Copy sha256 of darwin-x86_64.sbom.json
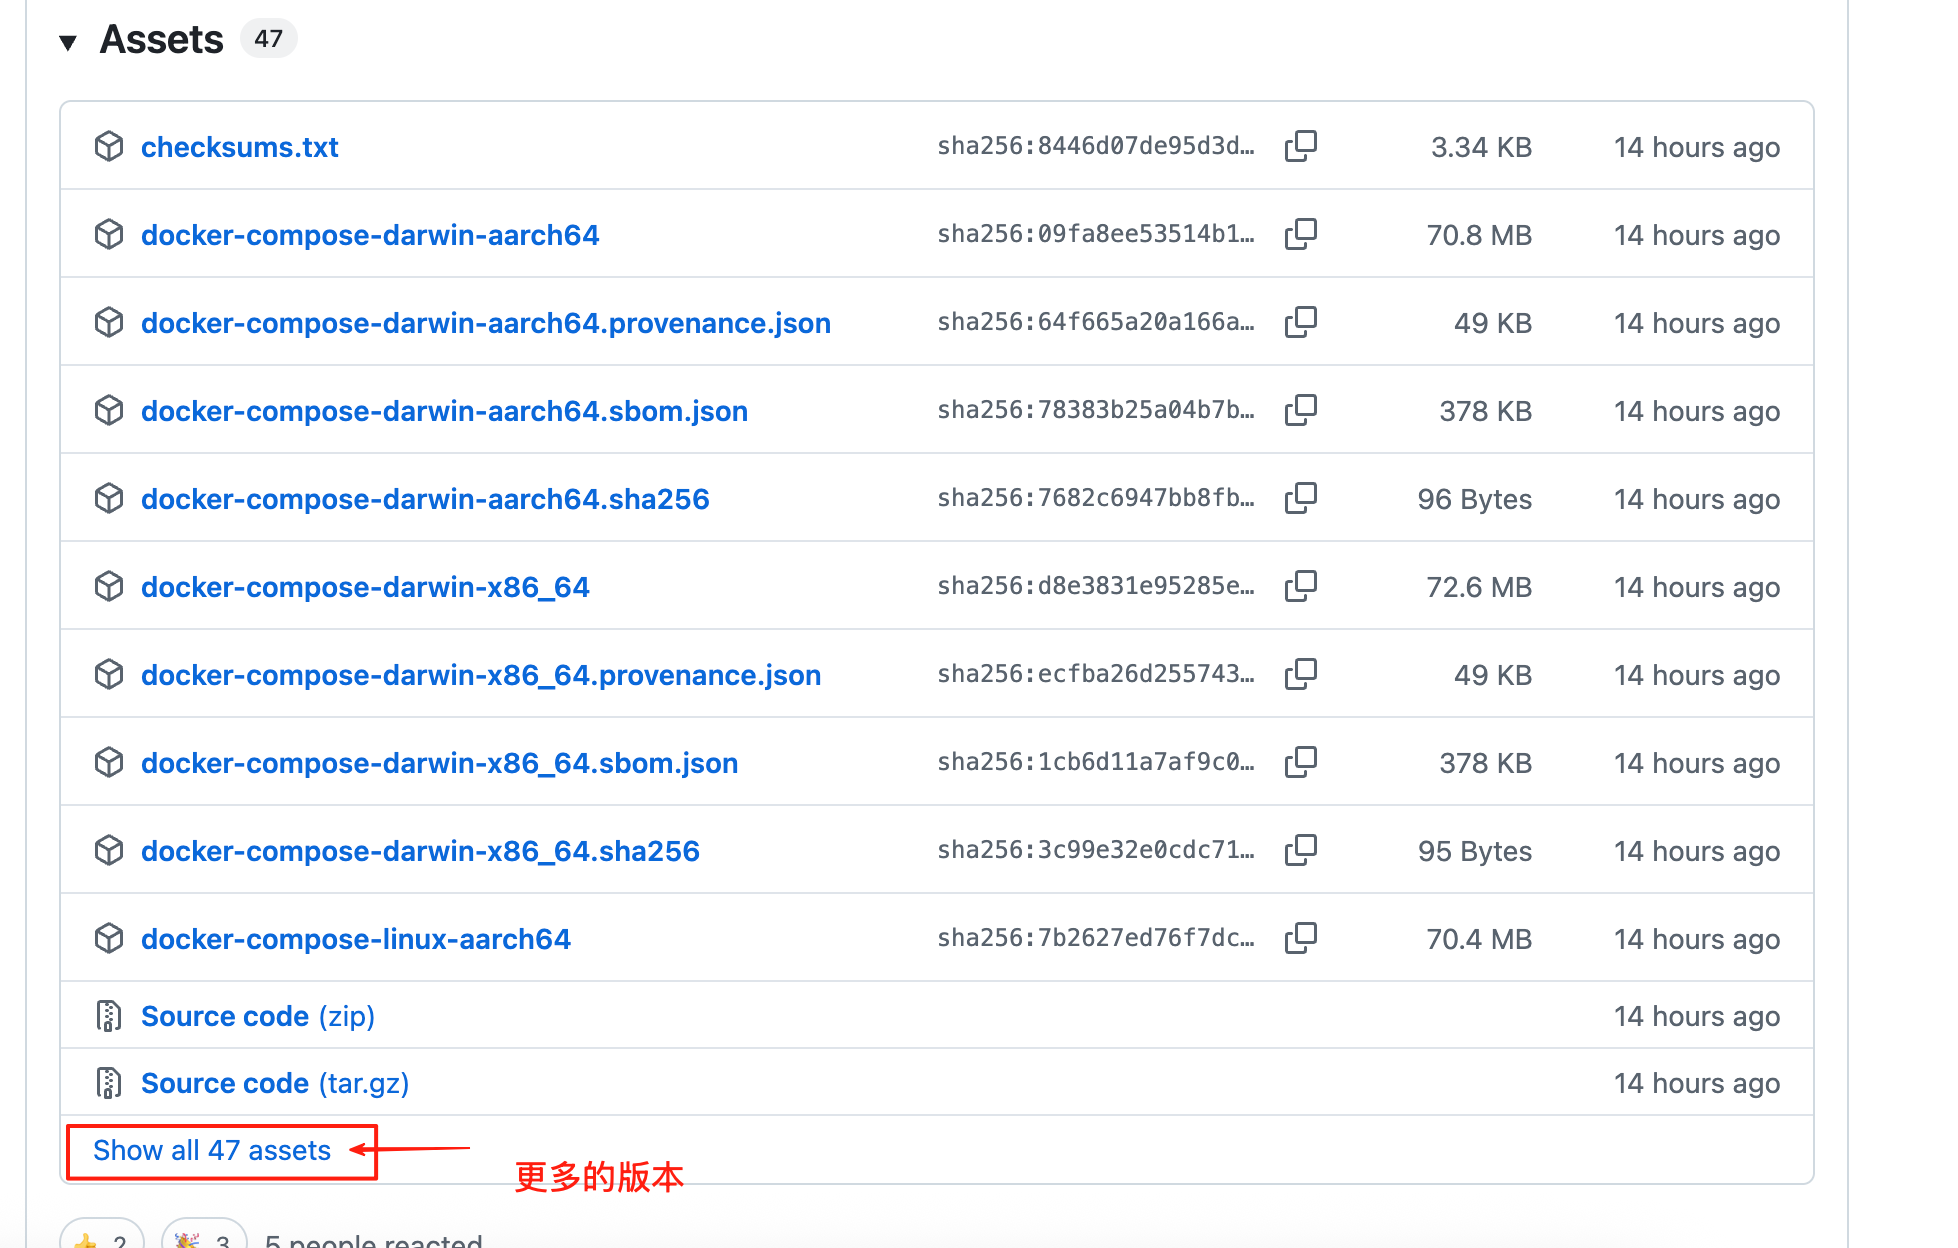 tap(1301, 762)
